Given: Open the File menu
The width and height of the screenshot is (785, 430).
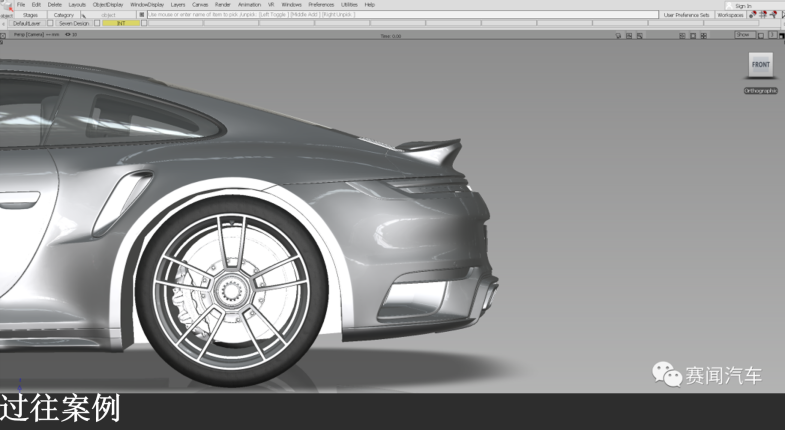Looking at the screenshot, I should click(x=21, y=5).
